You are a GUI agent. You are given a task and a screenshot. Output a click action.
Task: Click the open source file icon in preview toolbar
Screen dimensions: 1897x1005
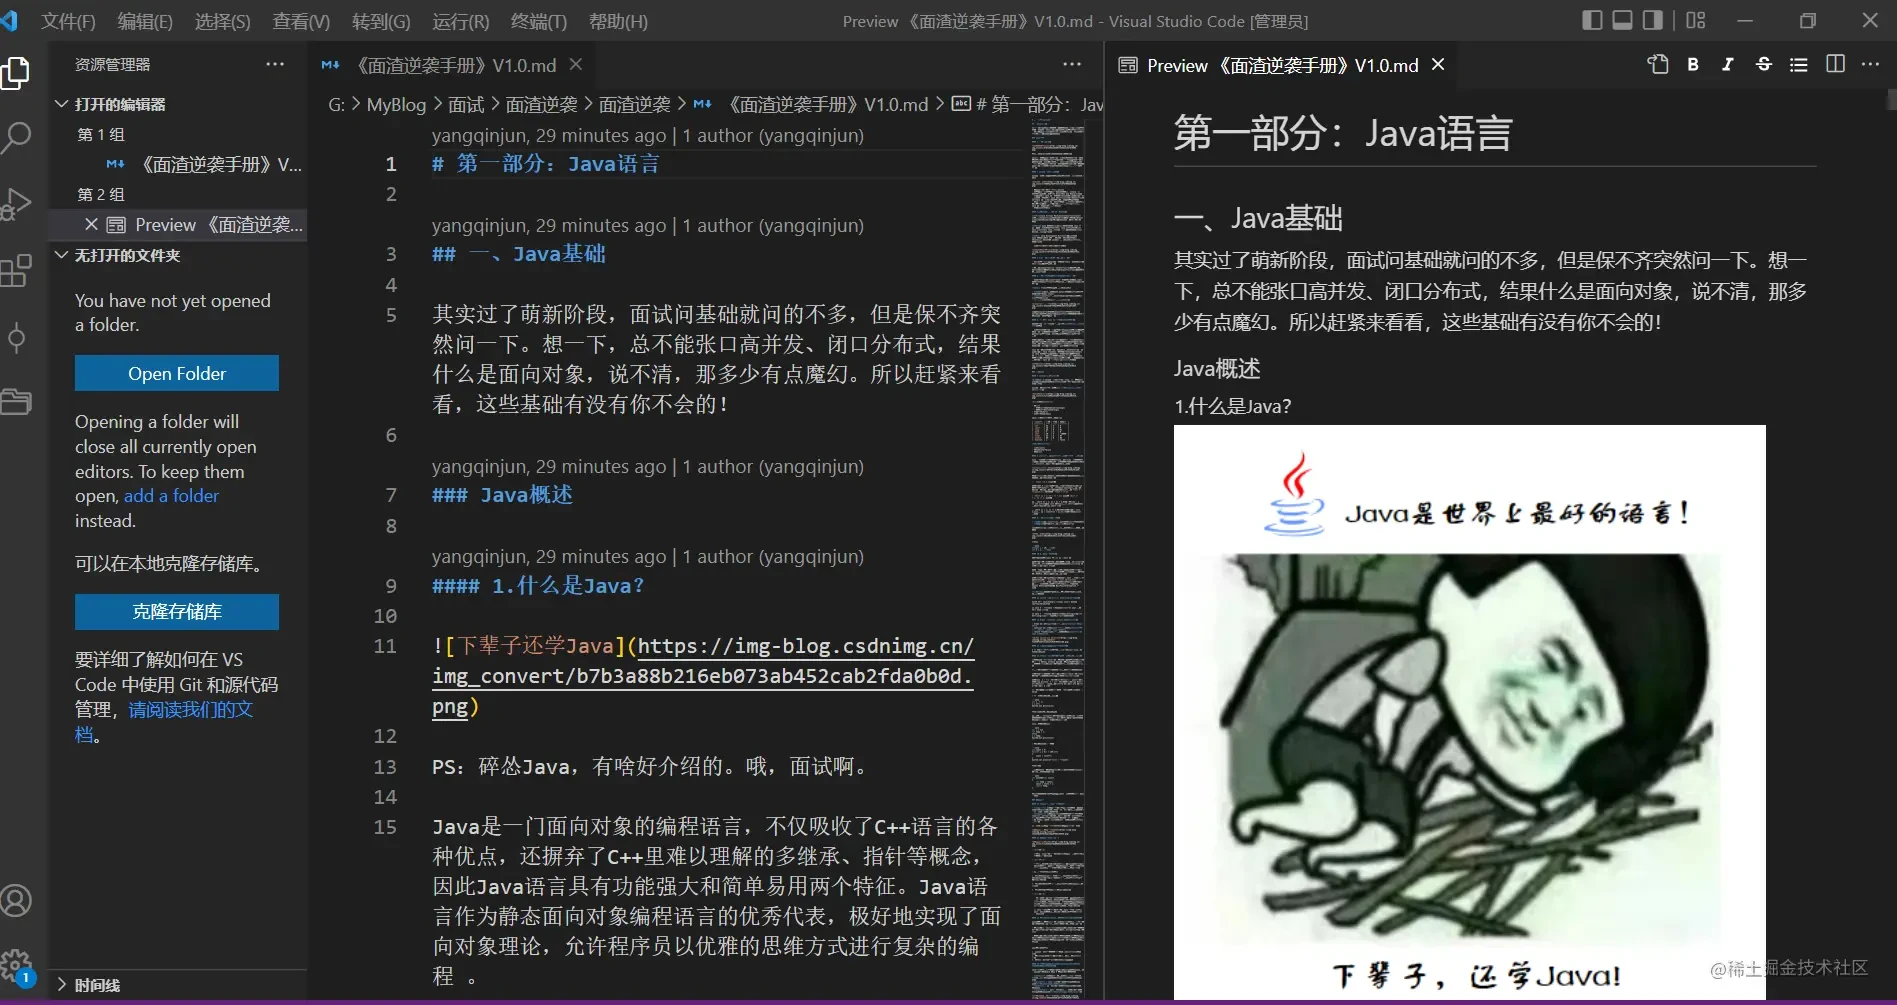tap(1658, 65)
